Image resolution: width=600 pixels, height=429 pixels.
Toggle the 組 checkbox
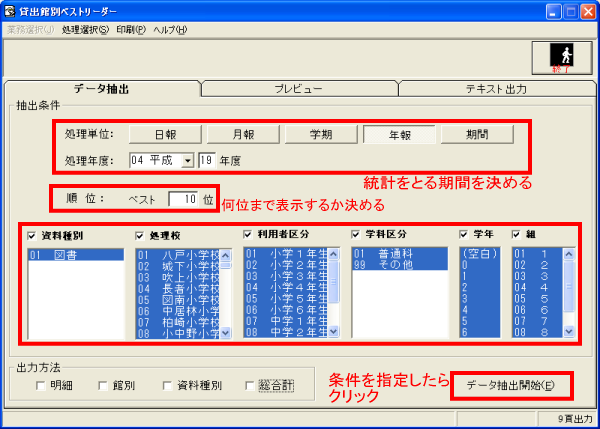click(516, 234)
